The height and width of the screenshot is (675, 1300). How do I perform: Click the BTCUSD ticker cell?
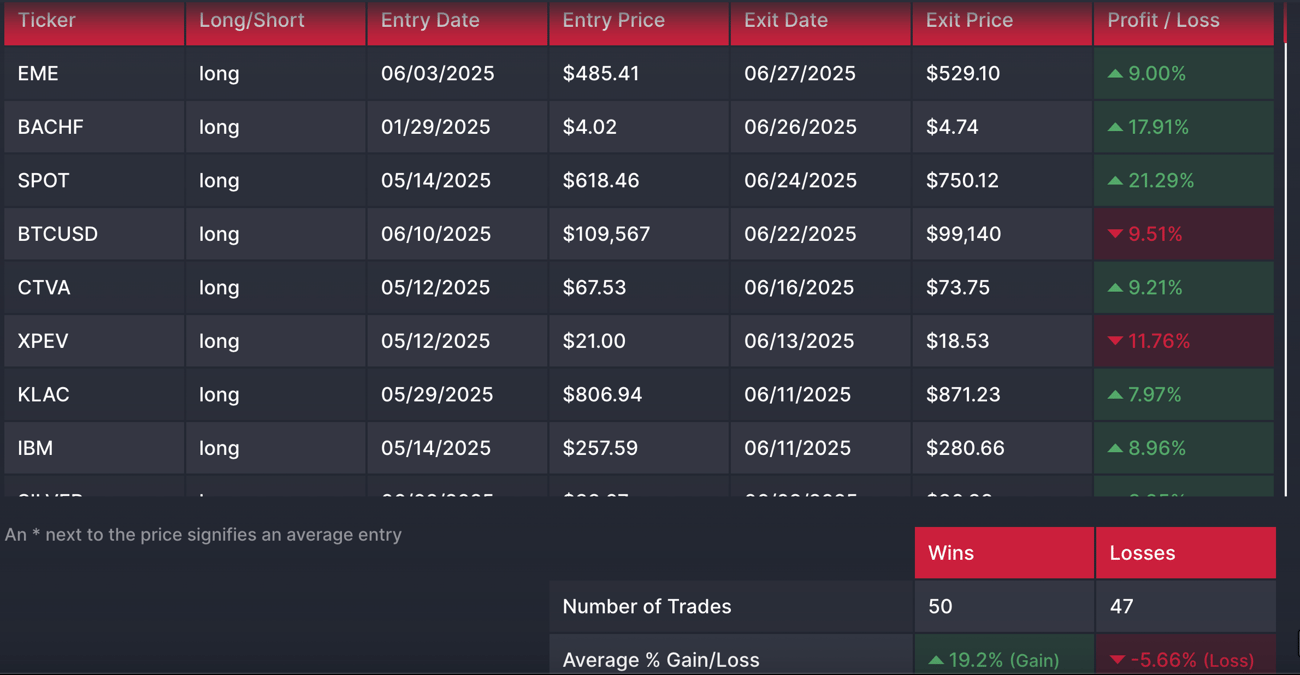pyautogui.click(x=58, y=234)
